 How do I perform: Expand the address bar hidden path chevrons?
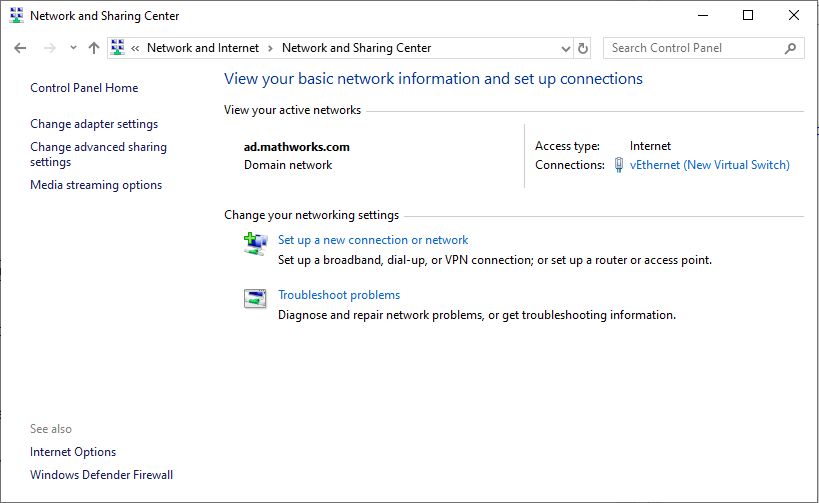(x=135, y=48)
